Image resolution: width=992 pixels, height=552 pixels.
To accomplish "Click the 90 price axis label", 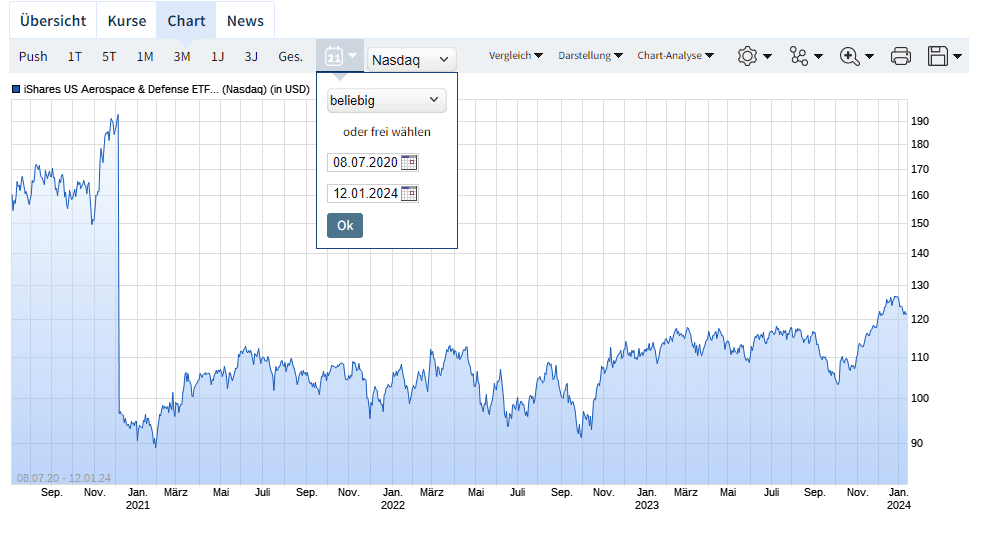I will 917,443.
